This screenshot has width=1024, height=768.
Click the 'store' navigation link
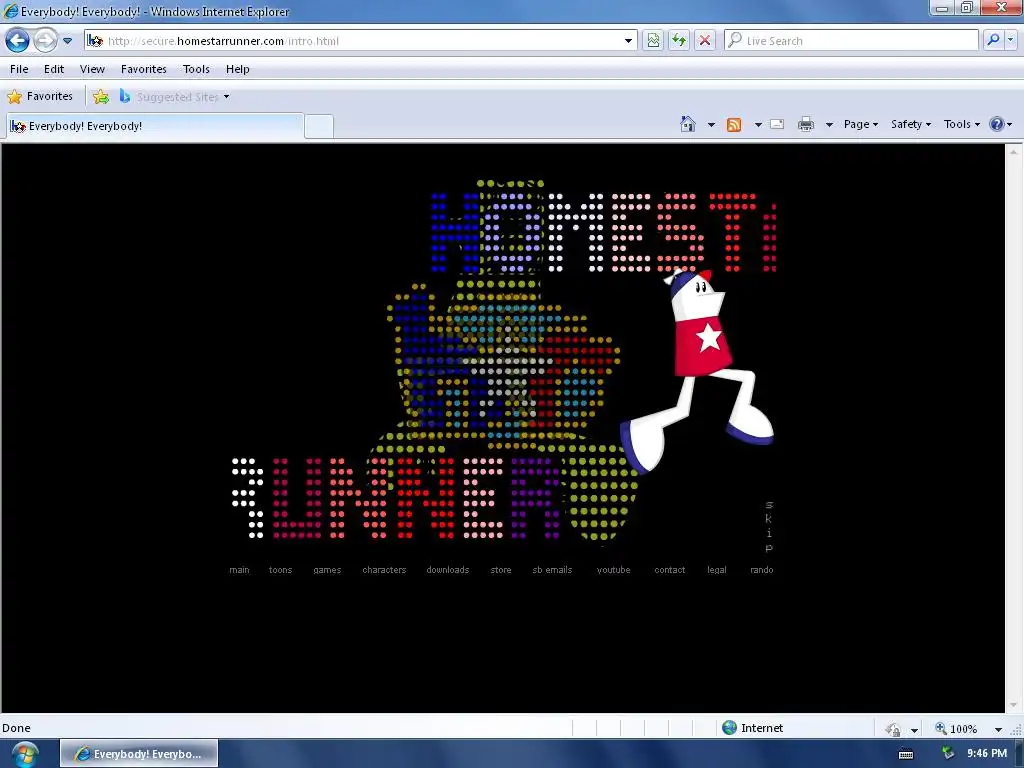pyautogui.click(x=501, y=569)
